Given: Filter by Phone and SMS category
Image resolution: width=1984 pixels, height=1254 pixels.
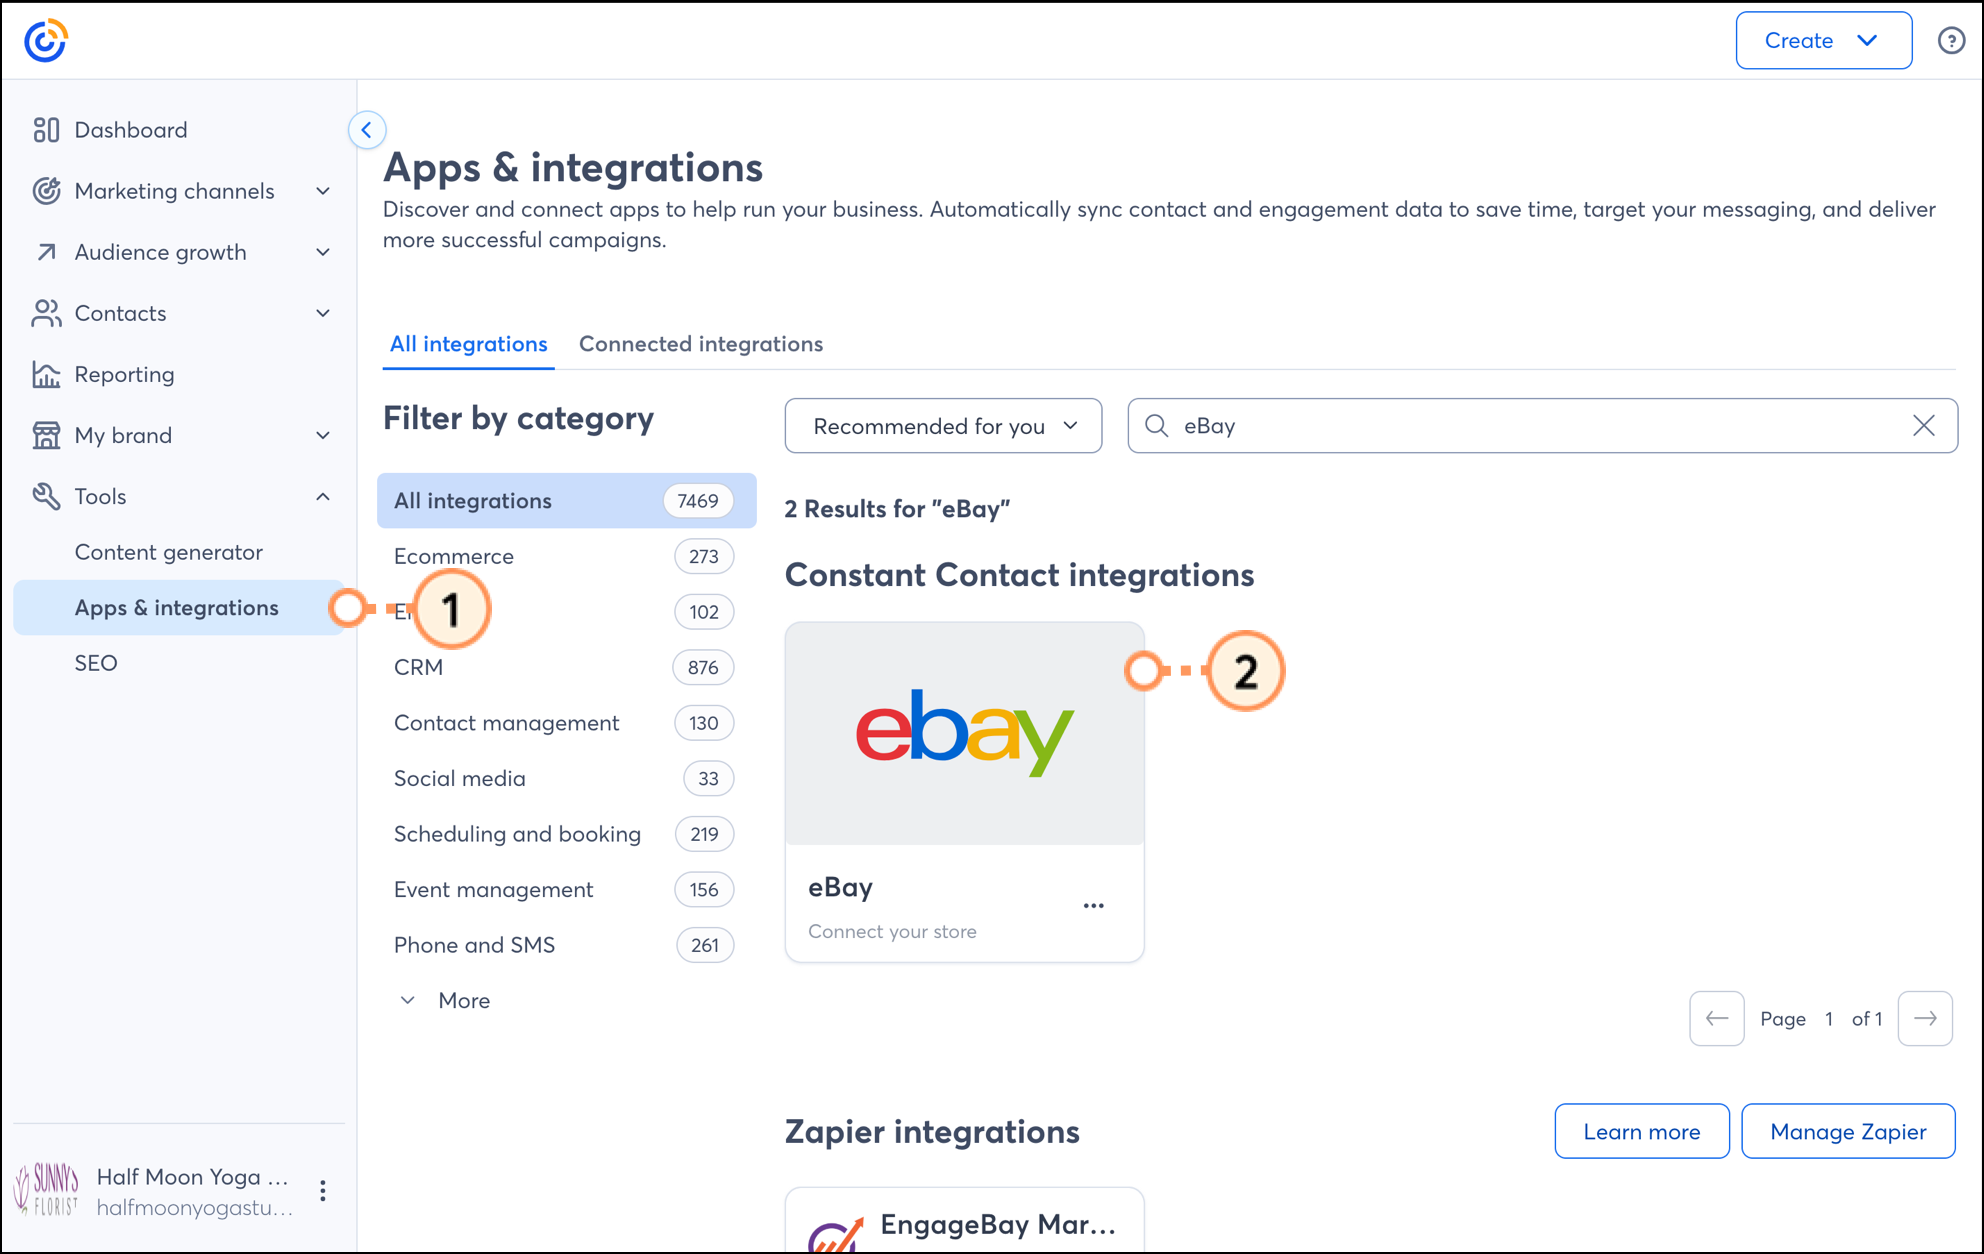Looking at the screenshot, I should (x=566, y=945).
